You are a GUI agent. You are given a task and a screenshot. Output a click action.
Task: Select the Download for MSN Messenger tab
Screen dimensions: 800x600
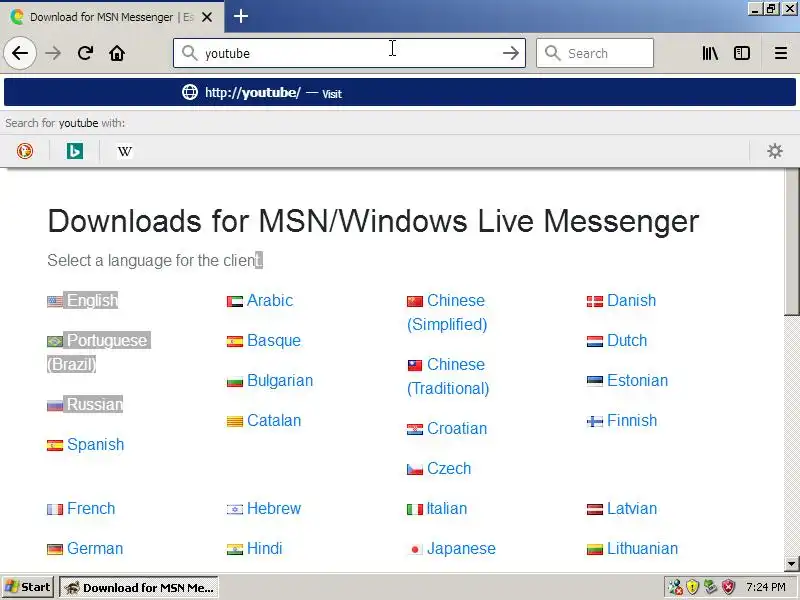click(111, 17)
